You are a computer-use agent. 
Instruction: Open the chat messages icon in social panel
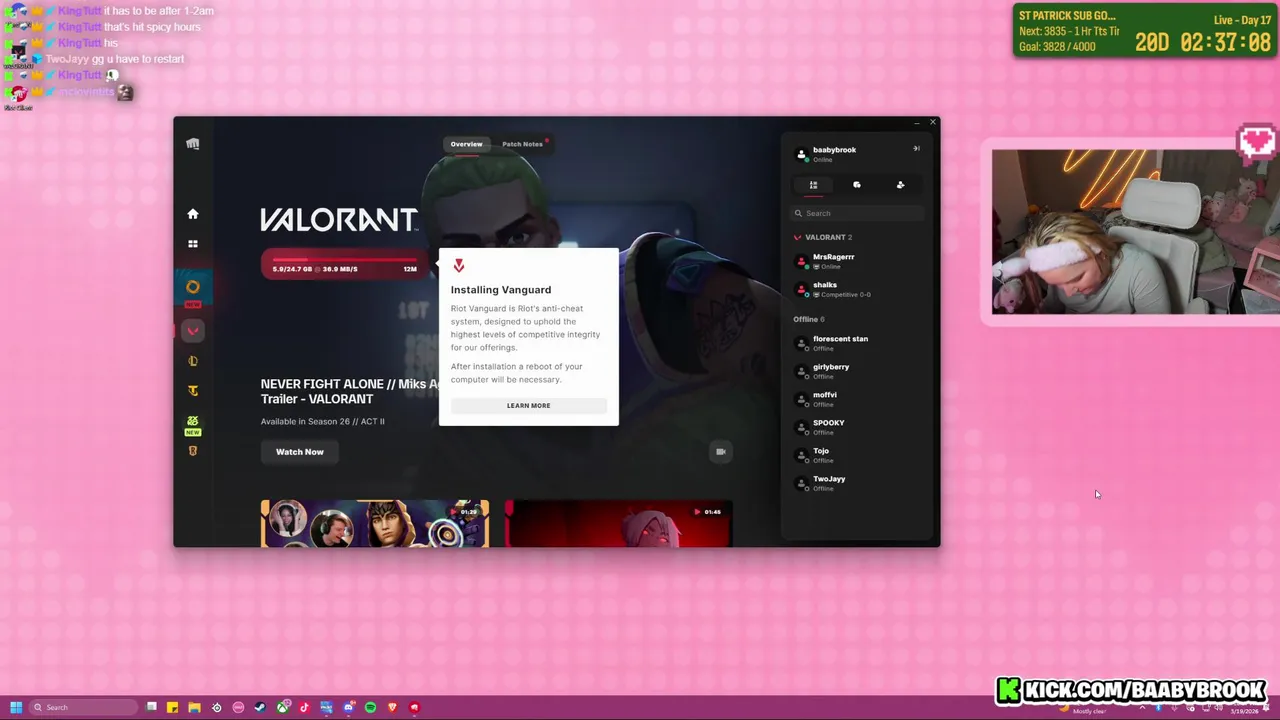pos(857,185)
